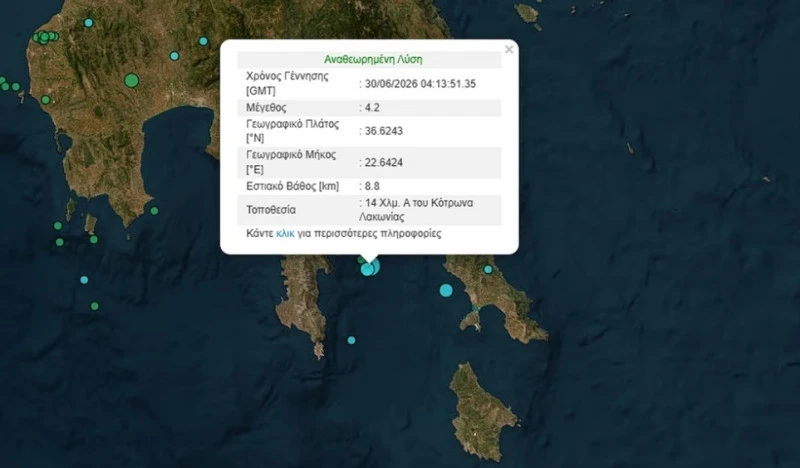Viewport: 800px width, 468px height.
Task: Open the 'κλικ' link for more information
Action: click(285, 234)
